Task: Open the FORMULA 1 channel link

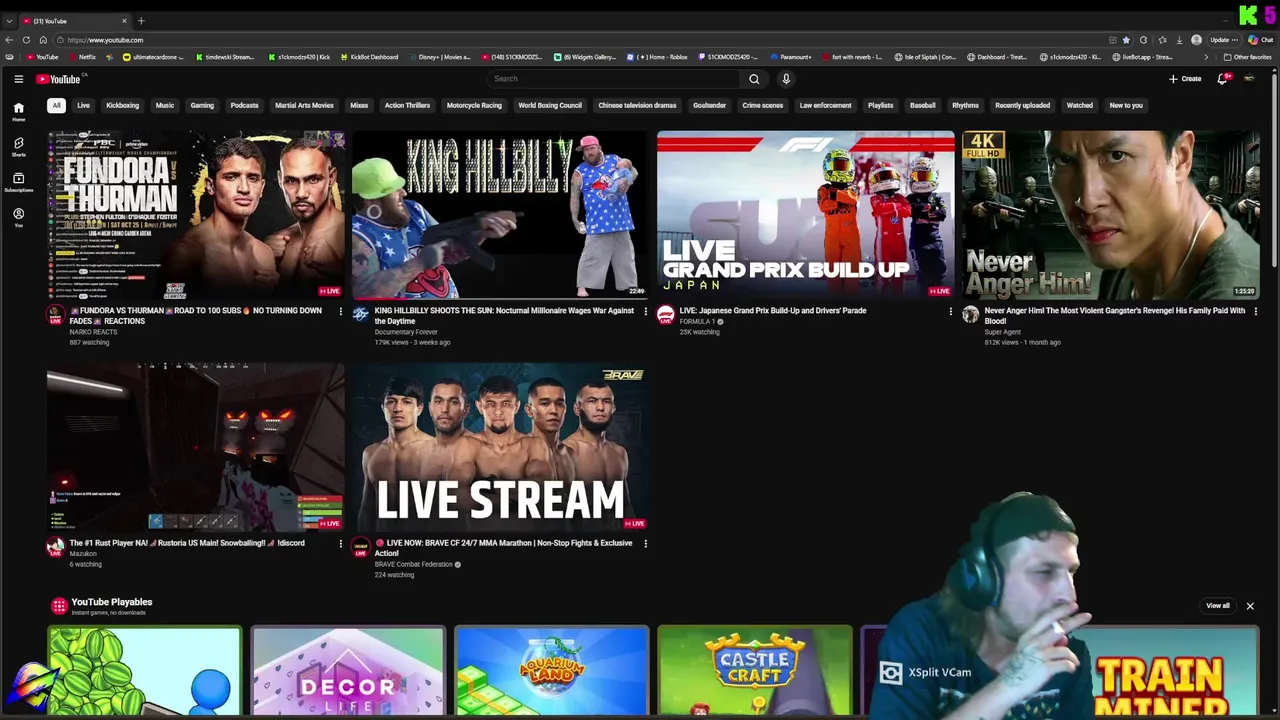Action: click(698, 322)
